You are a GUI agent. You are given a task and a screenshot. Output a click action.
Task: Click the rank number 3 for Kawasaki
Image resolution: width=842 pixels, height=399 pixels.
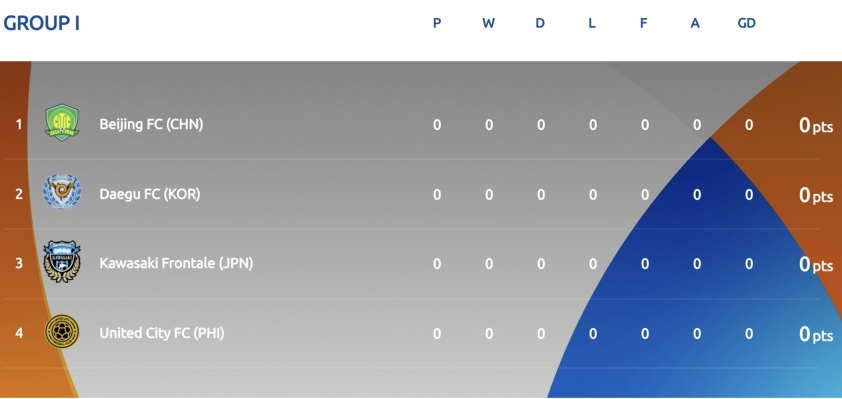coord(19,264)
